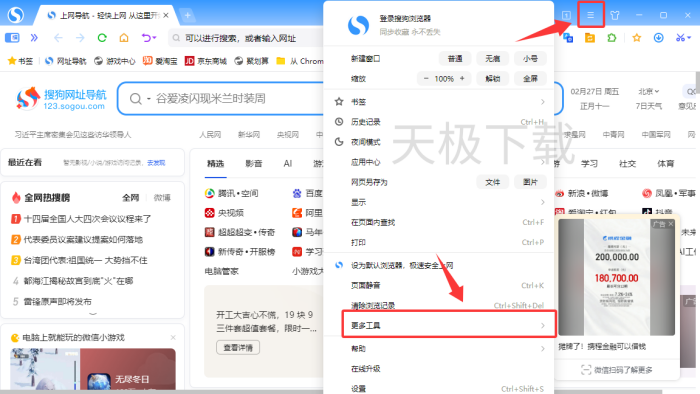Select 在页面内查找 menu item
This screenshot has height=394, width=700.
tap(440, 222)
